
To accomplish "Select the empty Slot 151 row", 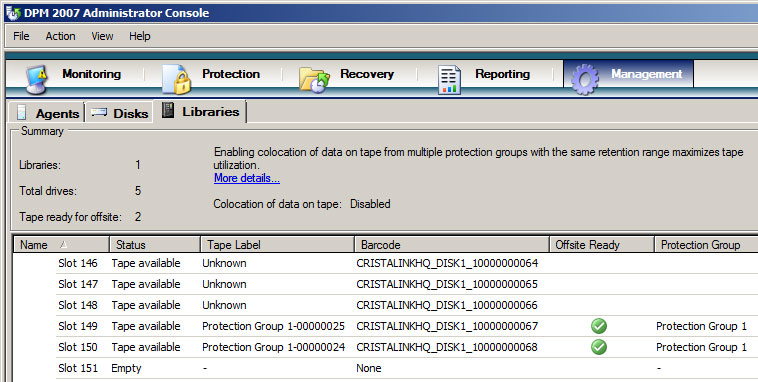I will click(407, 368).
